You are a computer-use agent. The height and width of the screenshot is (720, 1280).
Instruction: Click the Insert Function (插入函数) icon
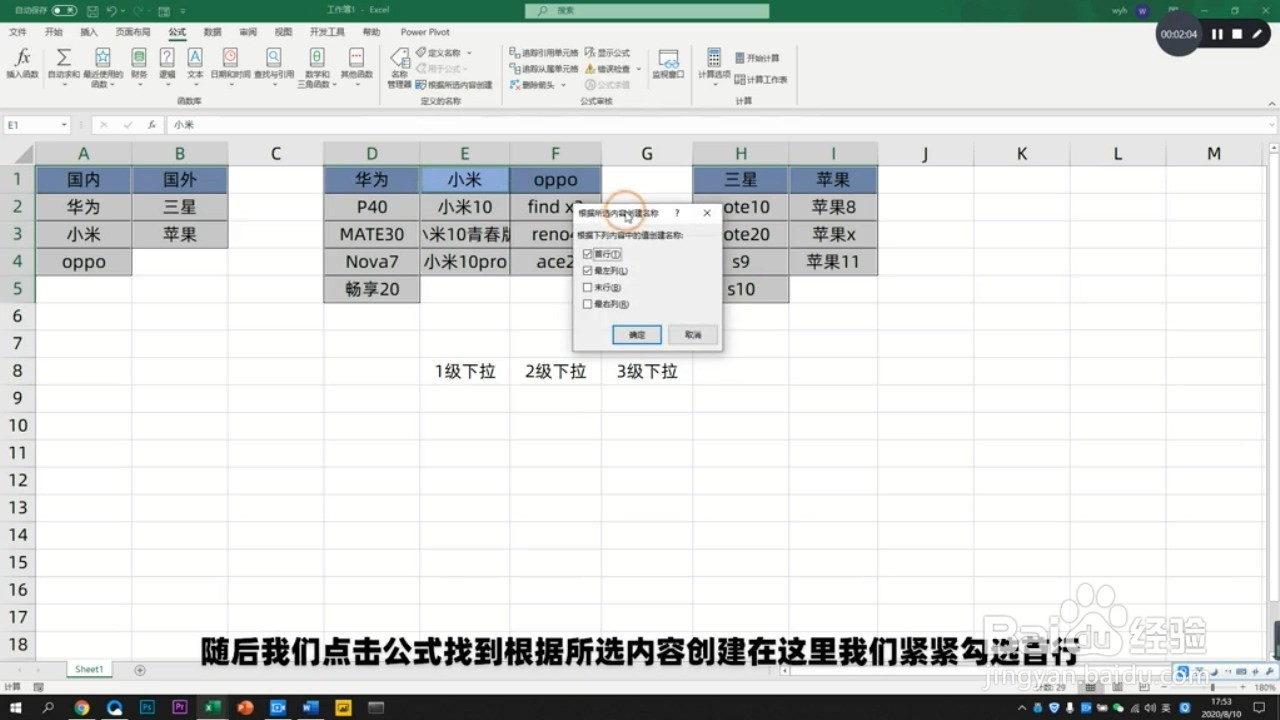click(x=22, y=62)
